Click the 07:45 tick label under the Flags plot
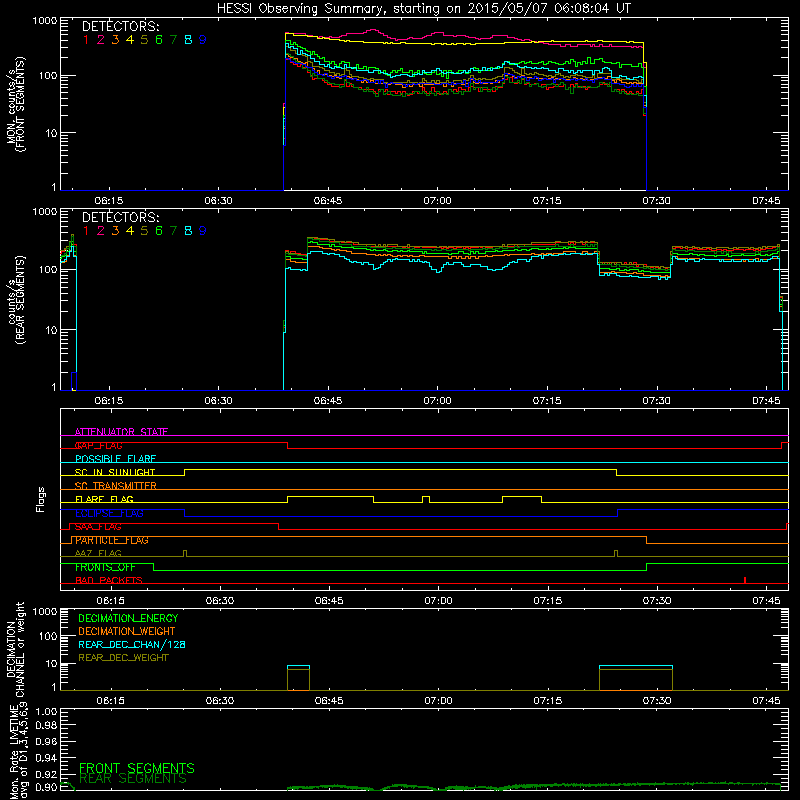The height and width of the screenshot is (800, 800). (766, 601)
